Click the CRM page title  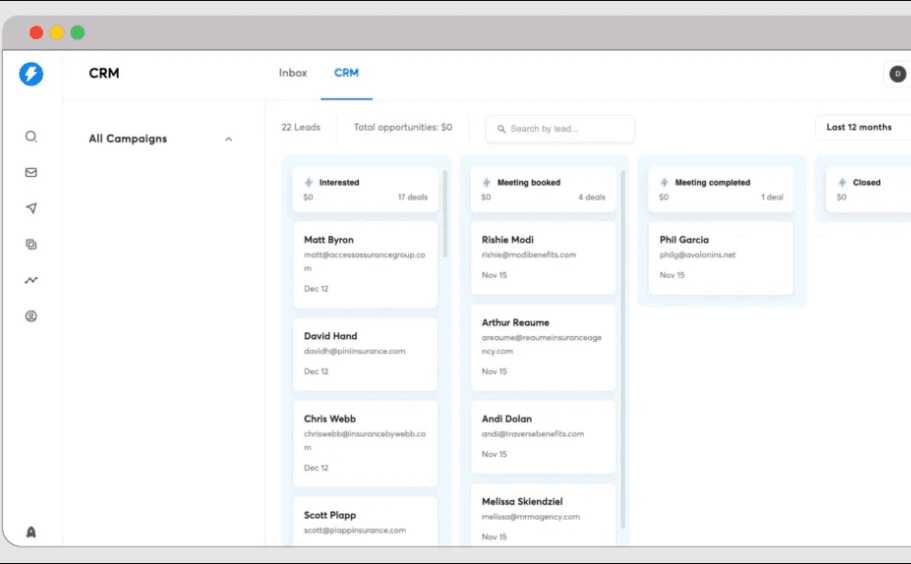tap(104, 73)
